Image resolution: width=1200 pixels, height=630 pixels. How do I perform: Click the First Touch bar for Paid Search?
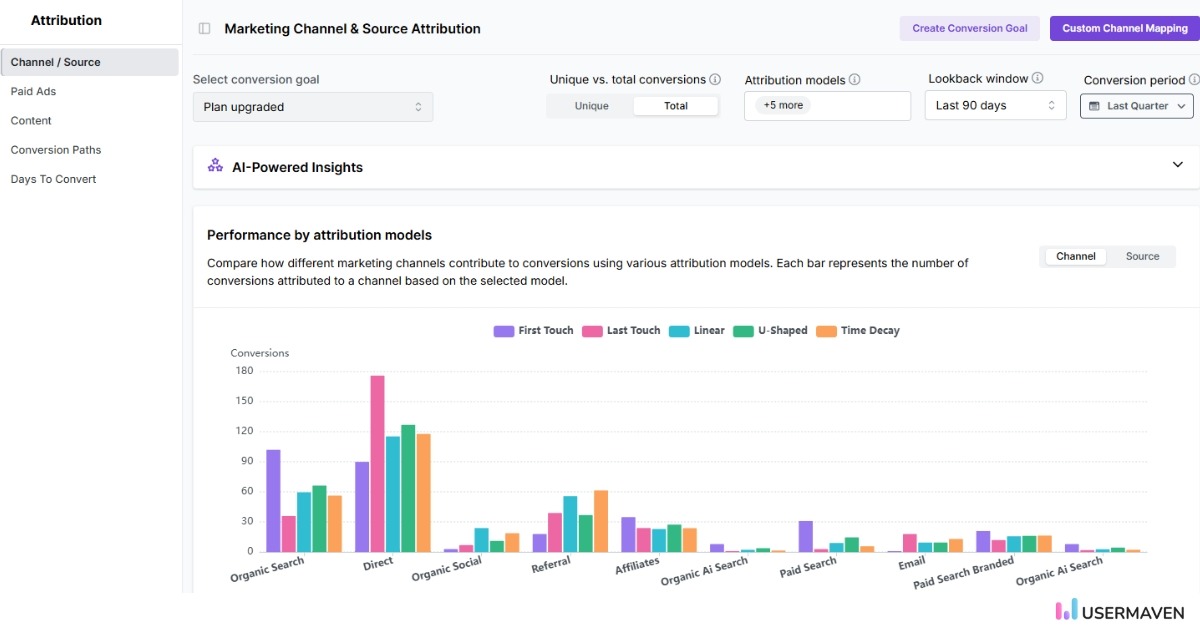pyautogui.click(x=806, y=536)
